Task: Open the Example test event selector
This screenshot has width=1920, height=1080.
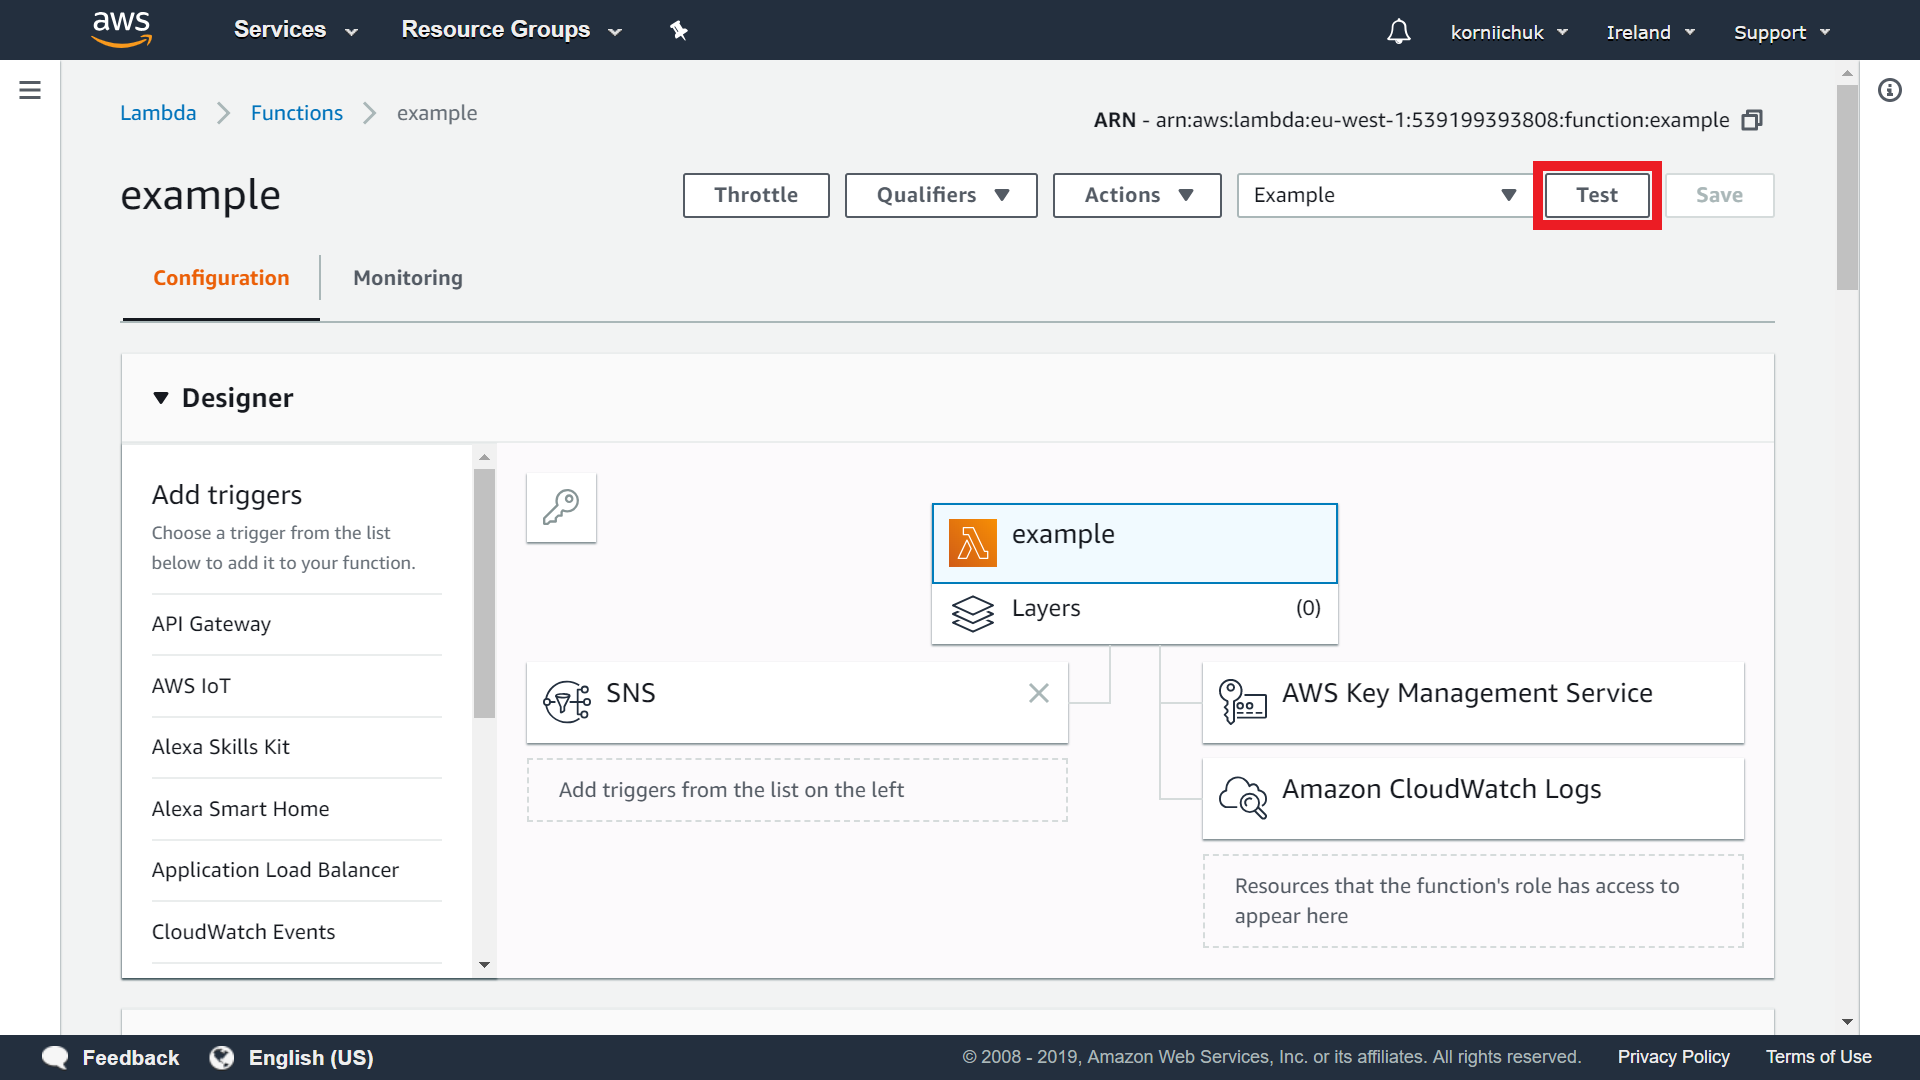Action: pyautogui.click(x=1384, y=195)
